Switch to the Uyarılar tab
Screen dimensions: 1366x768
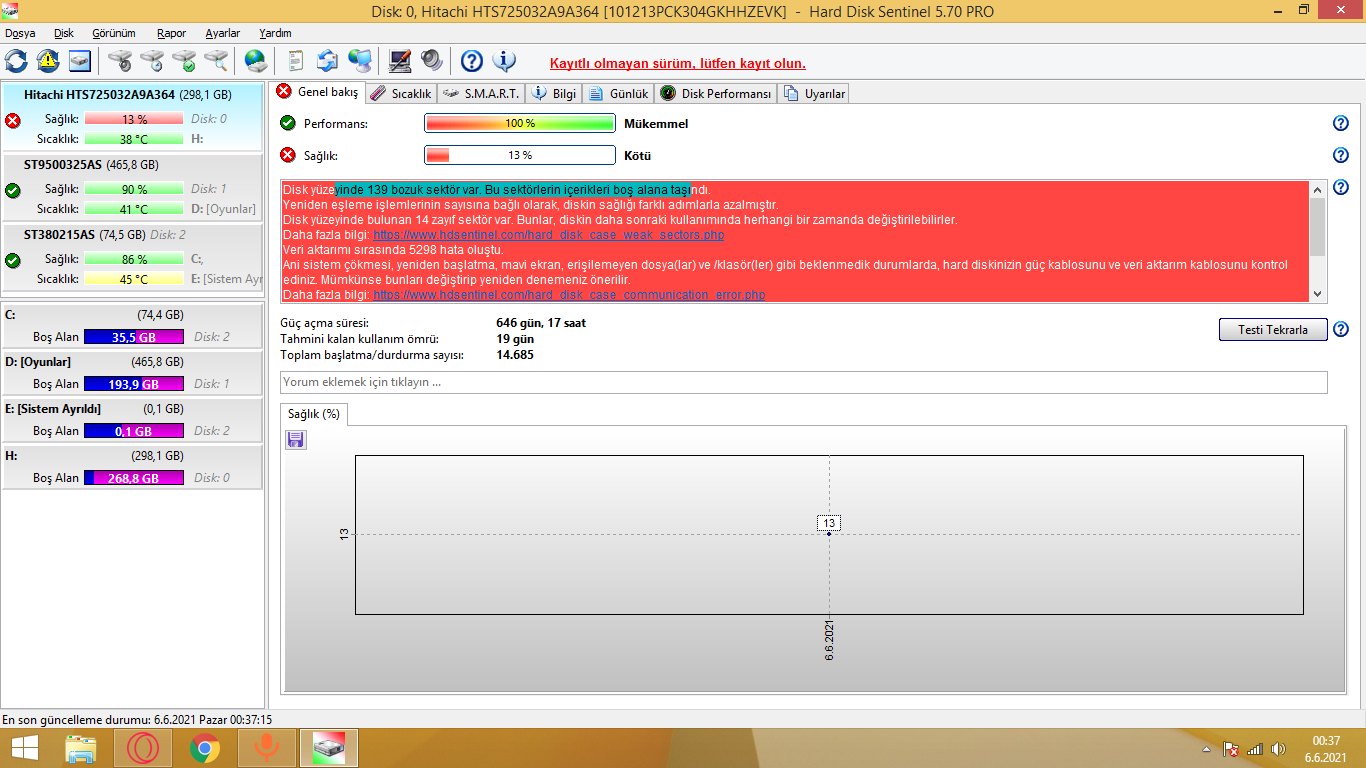click(x=815, y=94)
